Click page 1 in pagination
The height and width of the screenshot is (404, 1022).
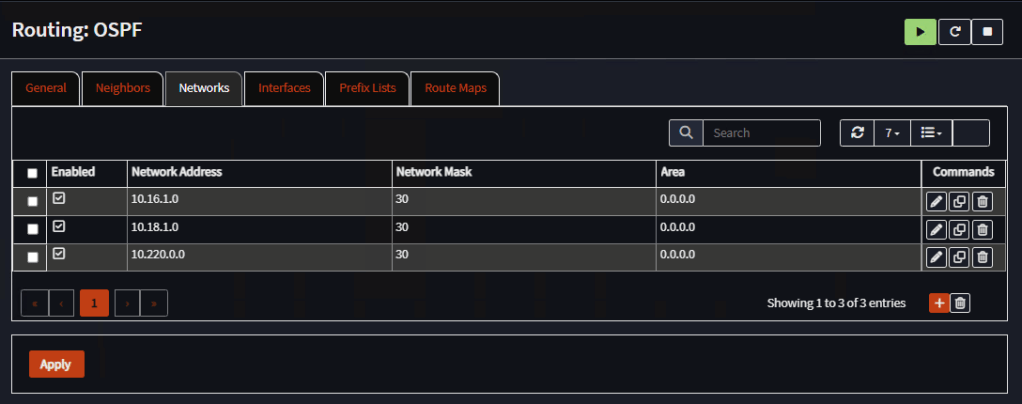(94, 302)
